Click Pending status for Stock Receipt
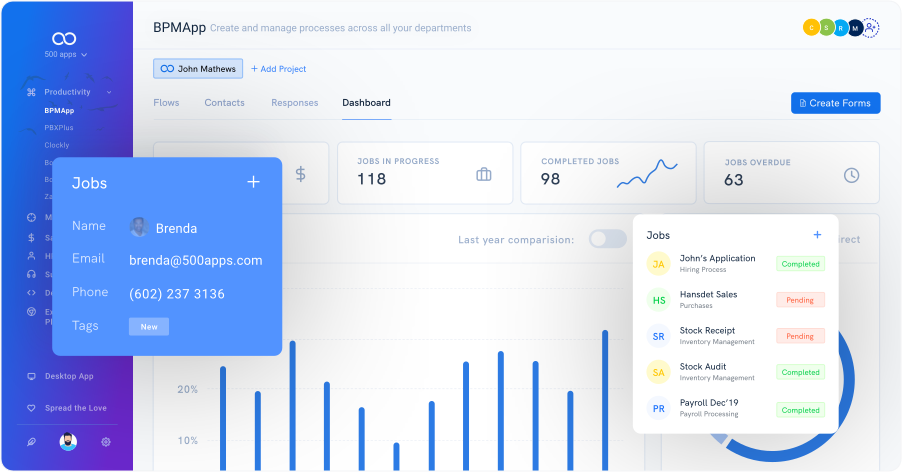Viewport: 902px width, 472px height. (800, 336)
